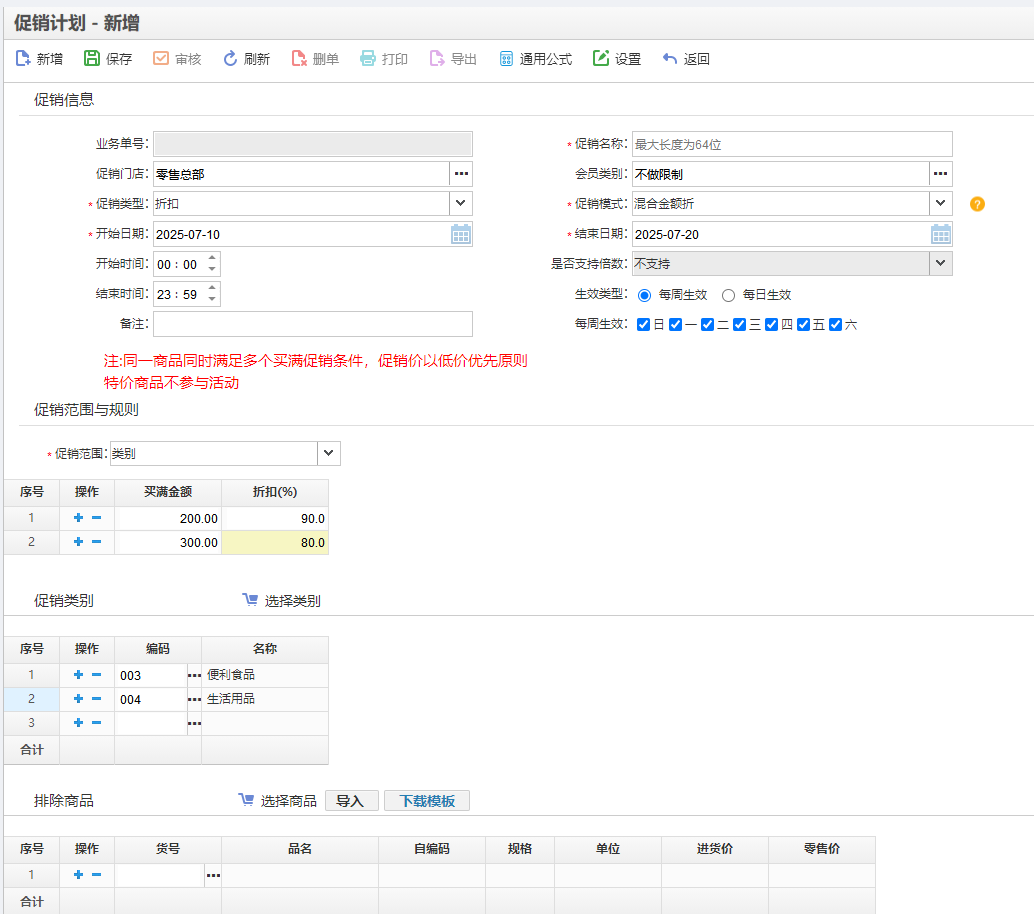Screen dimensions: 1034x914
Task: Click the 删单 delete order icon
Action: point(299,59)
